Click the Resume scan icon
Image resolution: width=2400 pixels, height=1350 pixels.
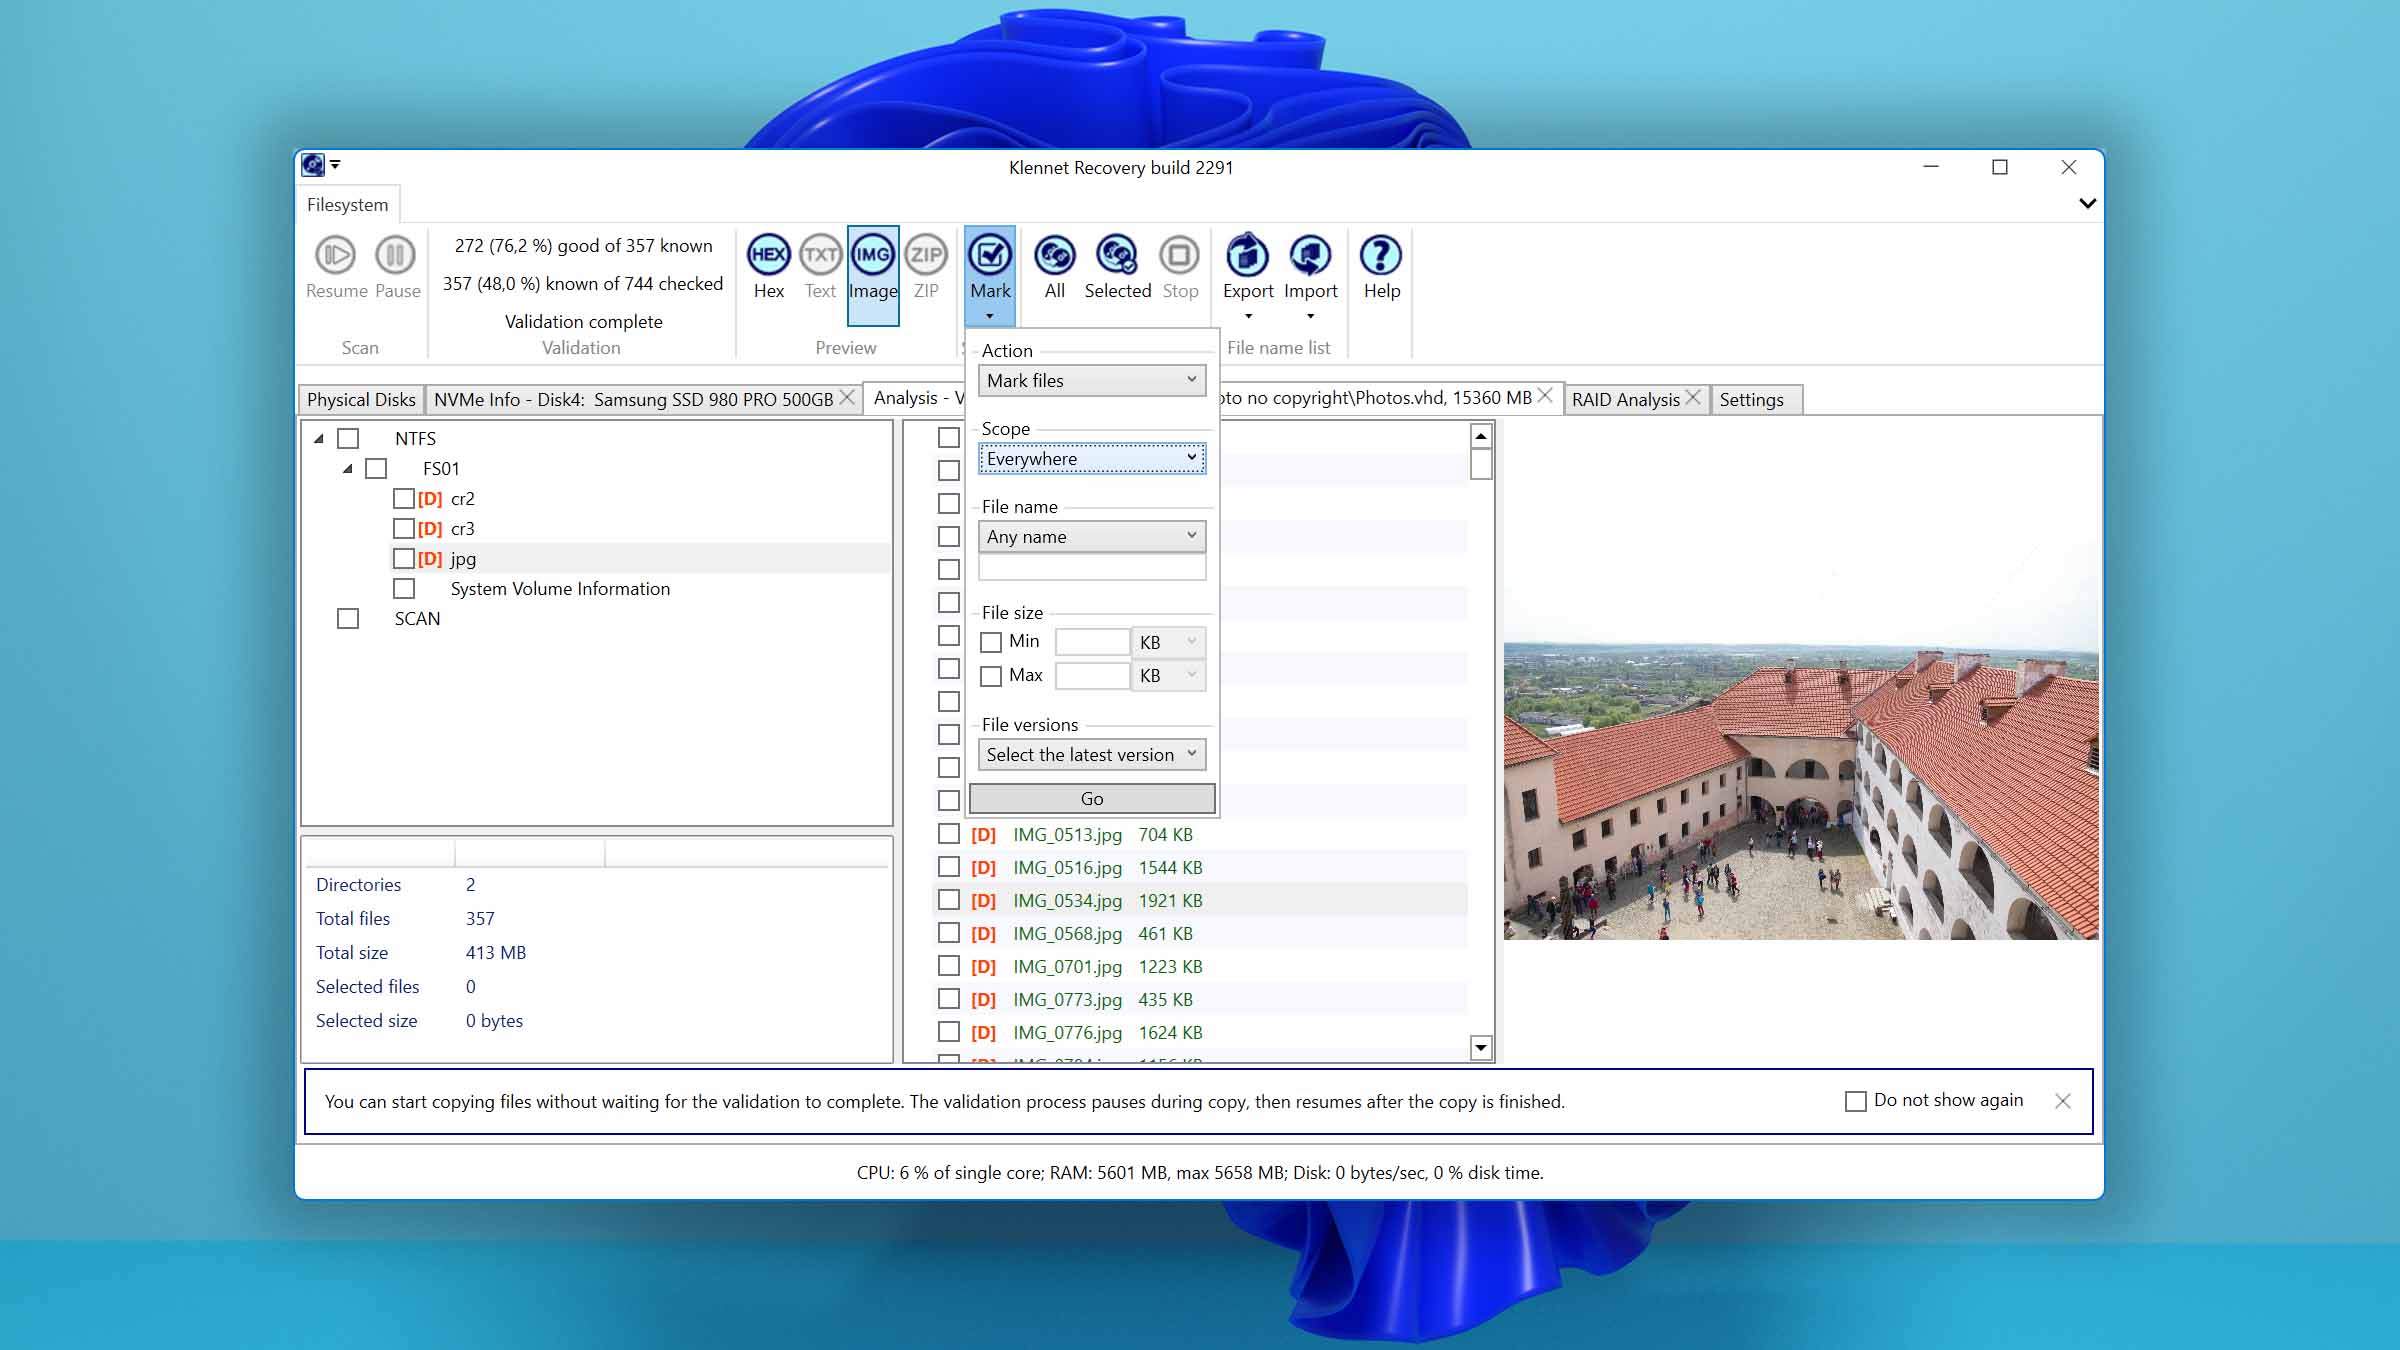pos(336,255)
